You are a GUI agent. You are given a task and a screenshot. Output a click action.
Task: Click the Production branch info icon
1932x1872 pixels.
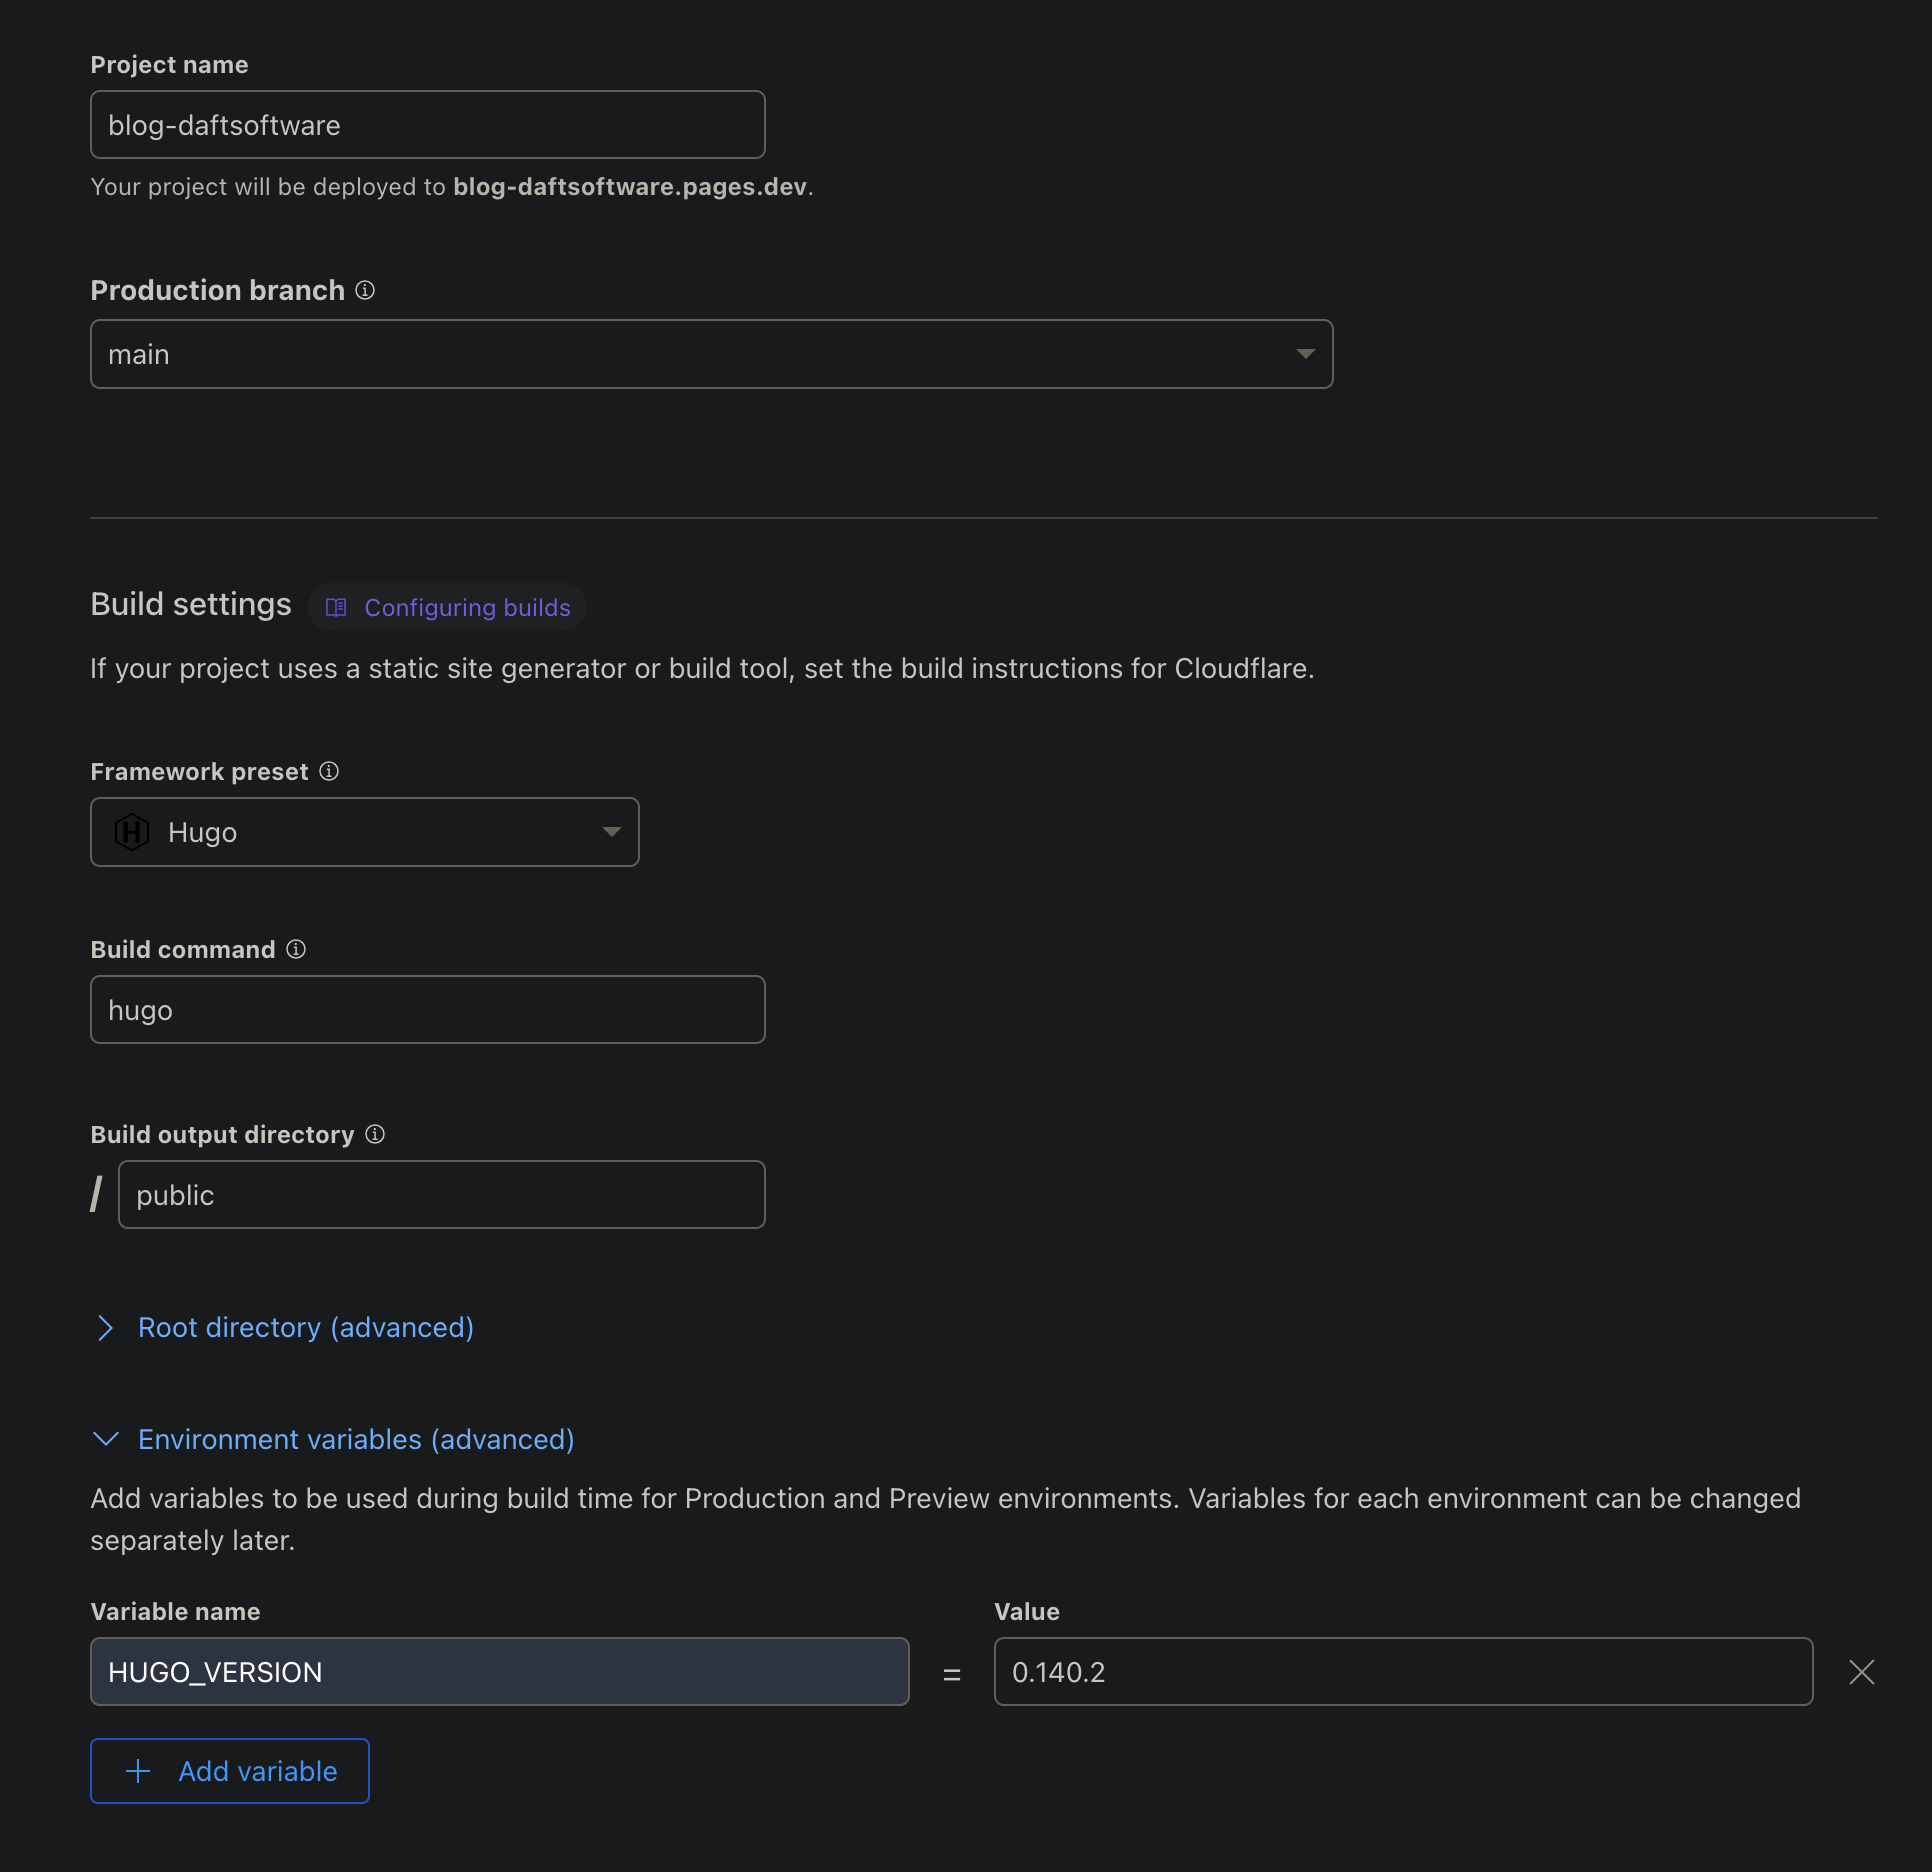coord(364,290)
